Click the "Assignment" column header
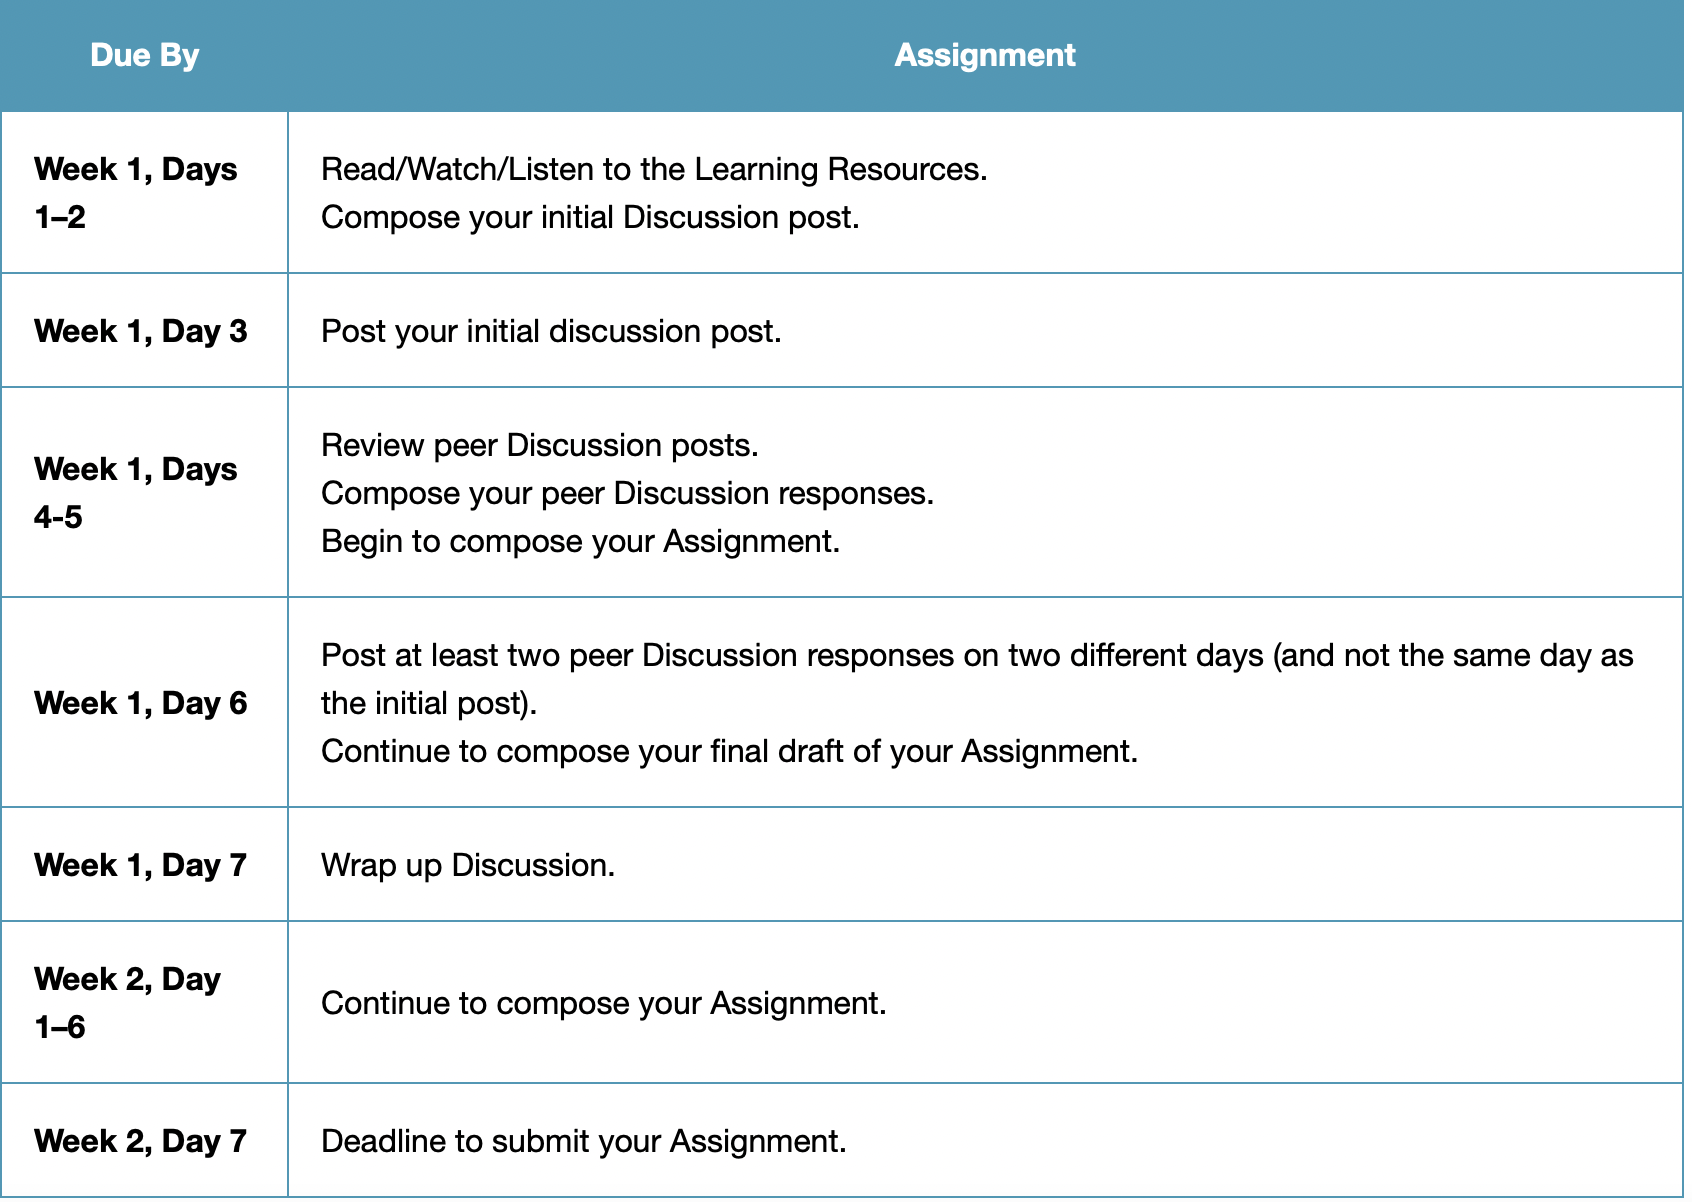Image resolution: width=1692 pixels, height=1202 pixels. click(x=985, y=55)
